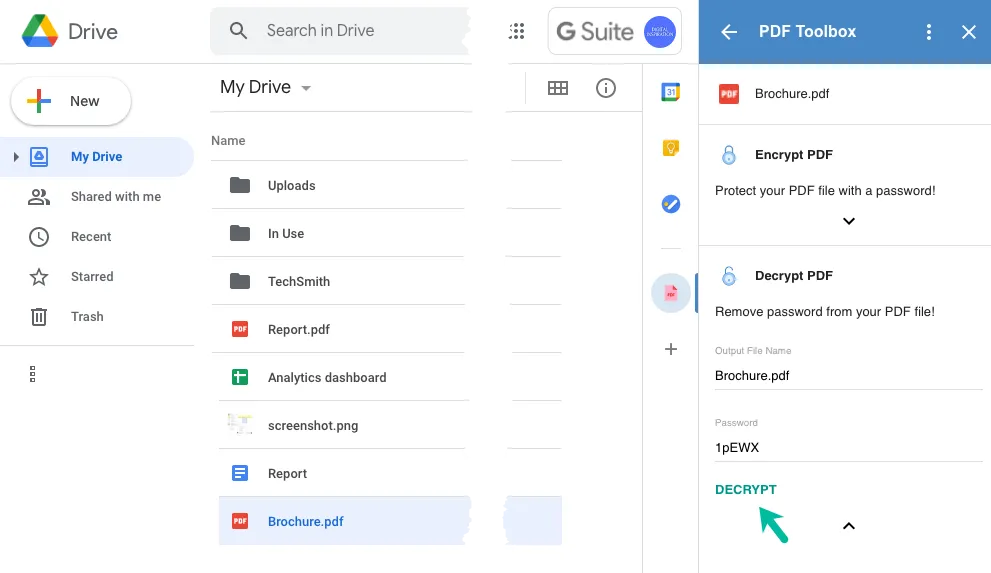Open Google Tasks side panel
Image resolution: width=991 pixels, height=573 pixels.
[671, 204]
